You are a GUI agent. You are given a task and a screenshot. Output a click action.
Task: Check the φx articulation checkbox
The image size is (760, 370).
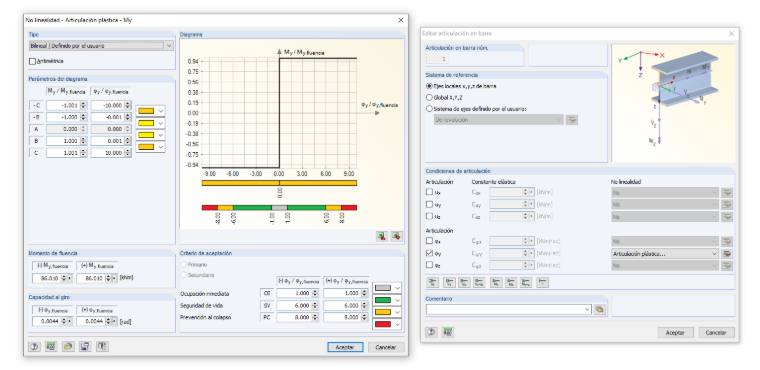(429, 241)
